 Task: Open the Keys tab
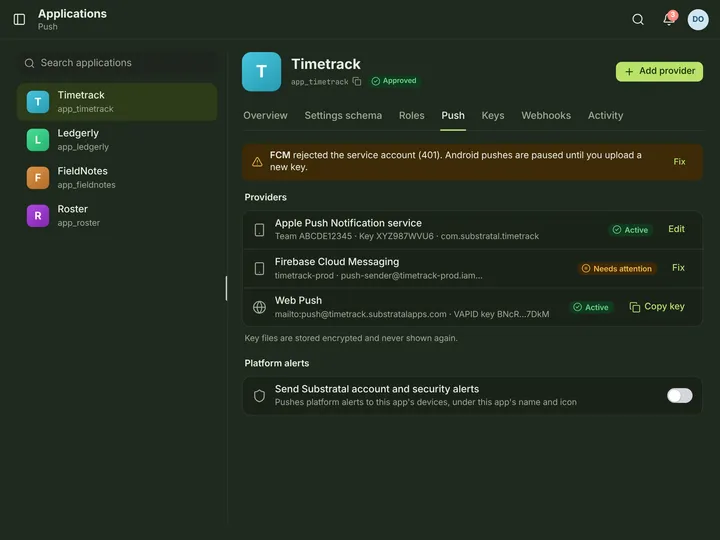click(x=493, y=116)
